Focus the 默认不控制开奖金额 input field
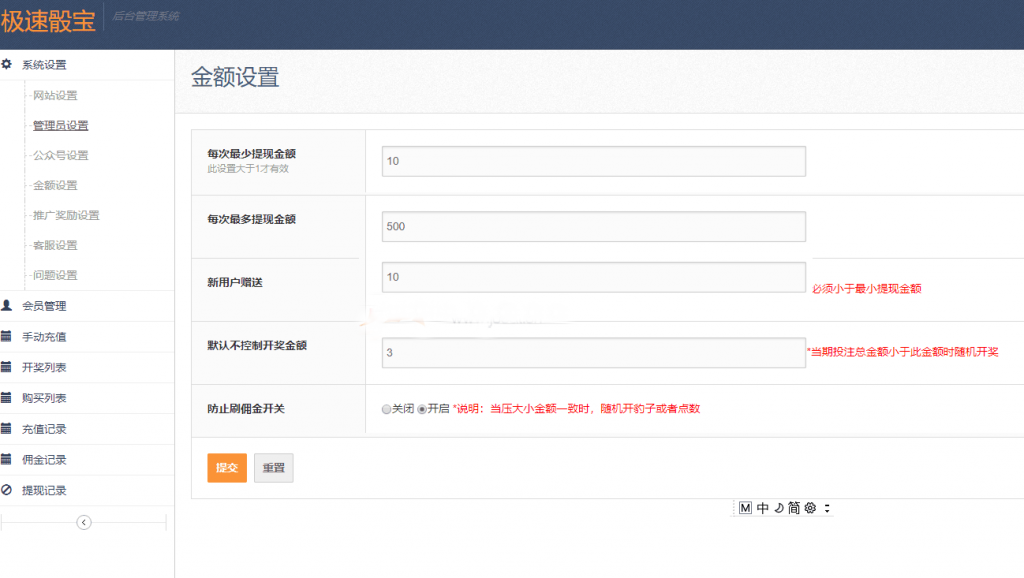1024x578 pixels. (593, 352)
